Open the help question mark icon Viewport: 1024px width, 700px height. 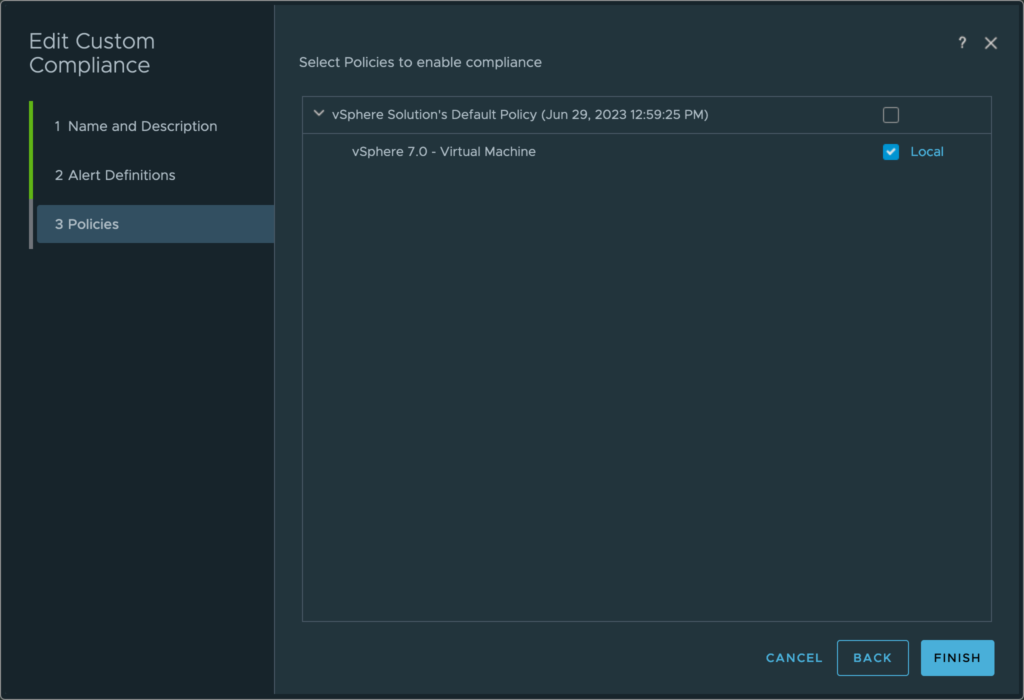(962, 43)
